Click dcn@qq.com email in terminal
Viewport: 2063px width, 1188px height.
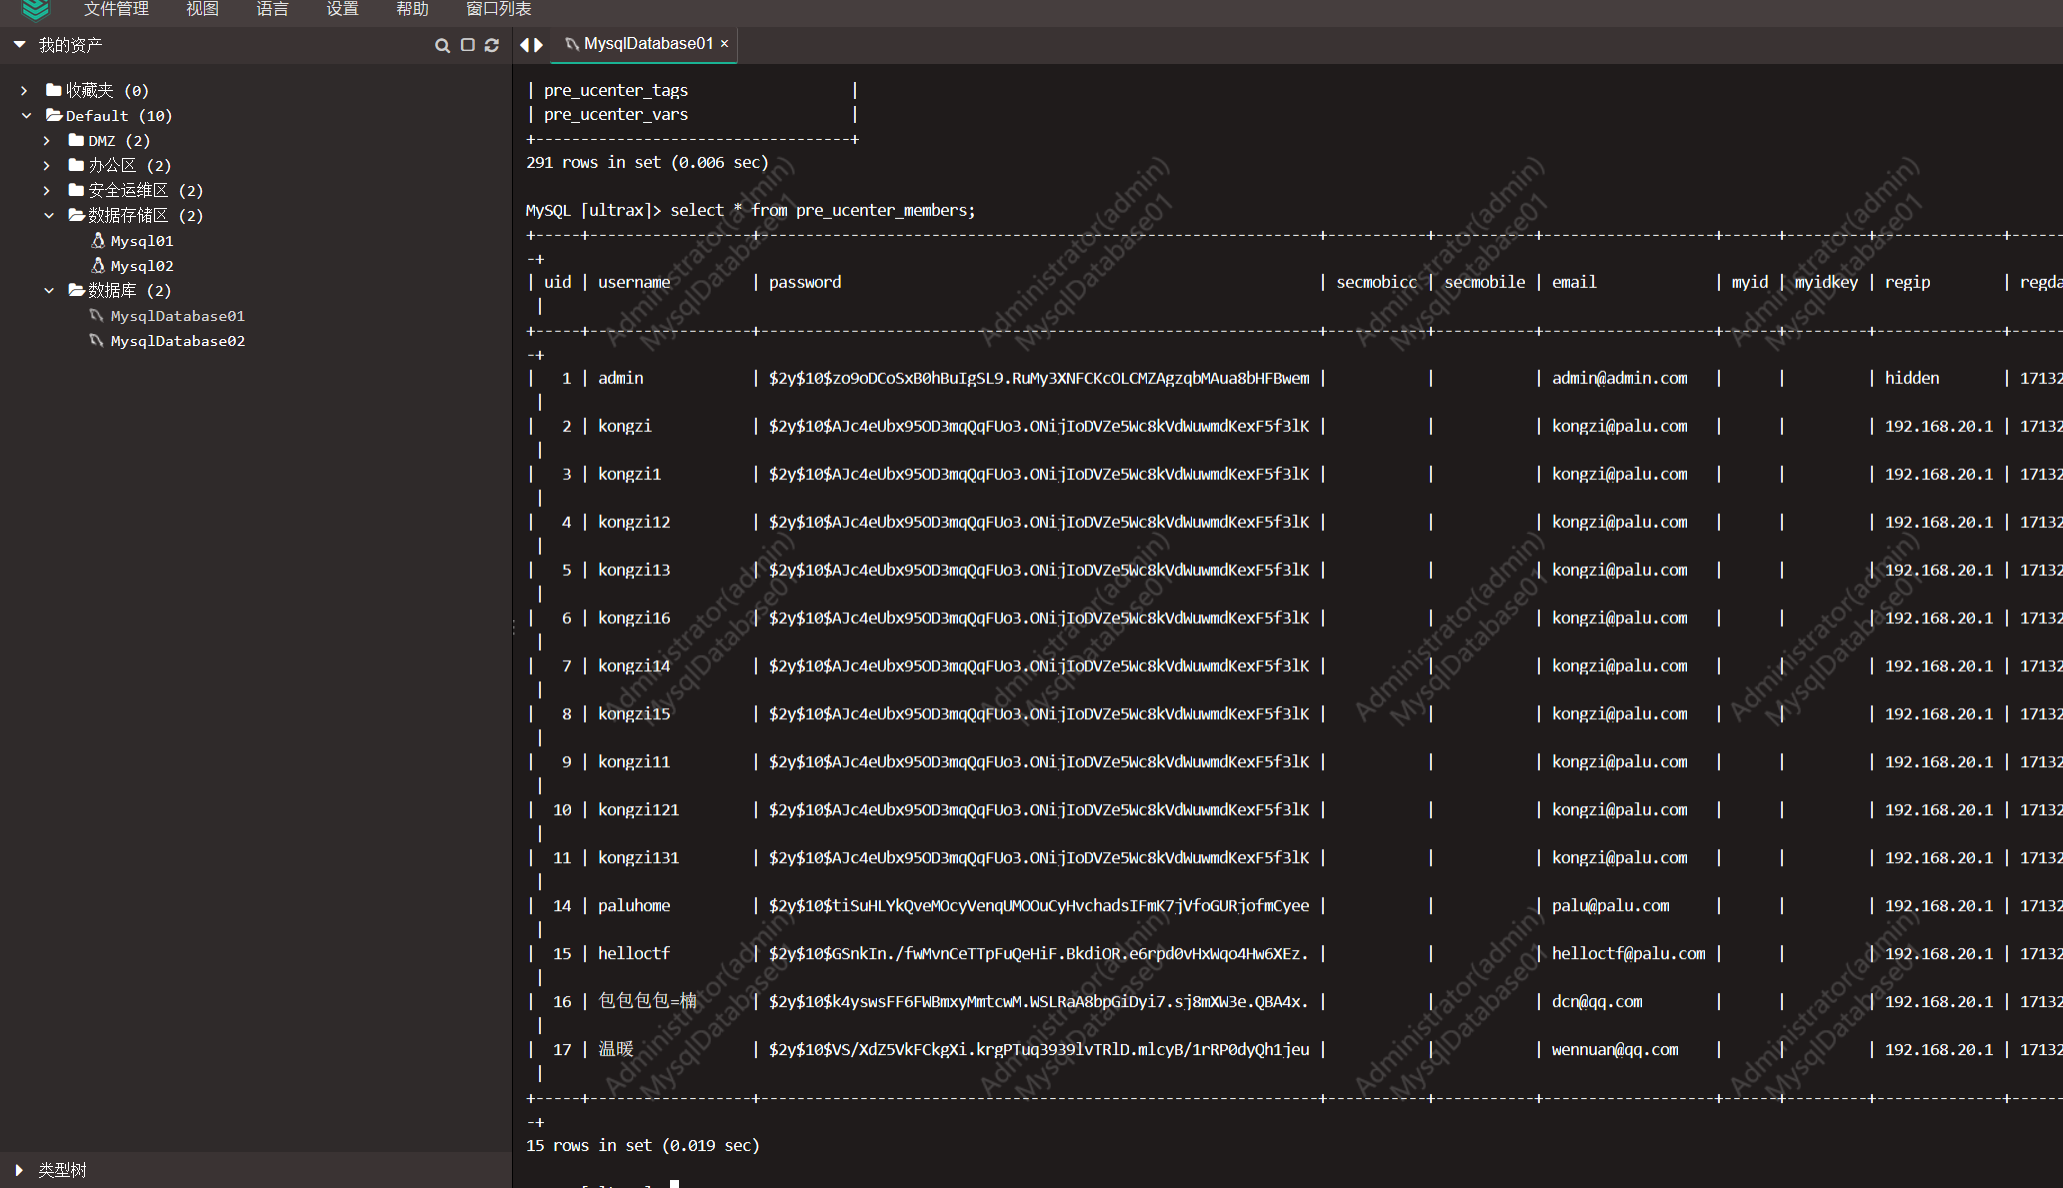point(1597,1001)
